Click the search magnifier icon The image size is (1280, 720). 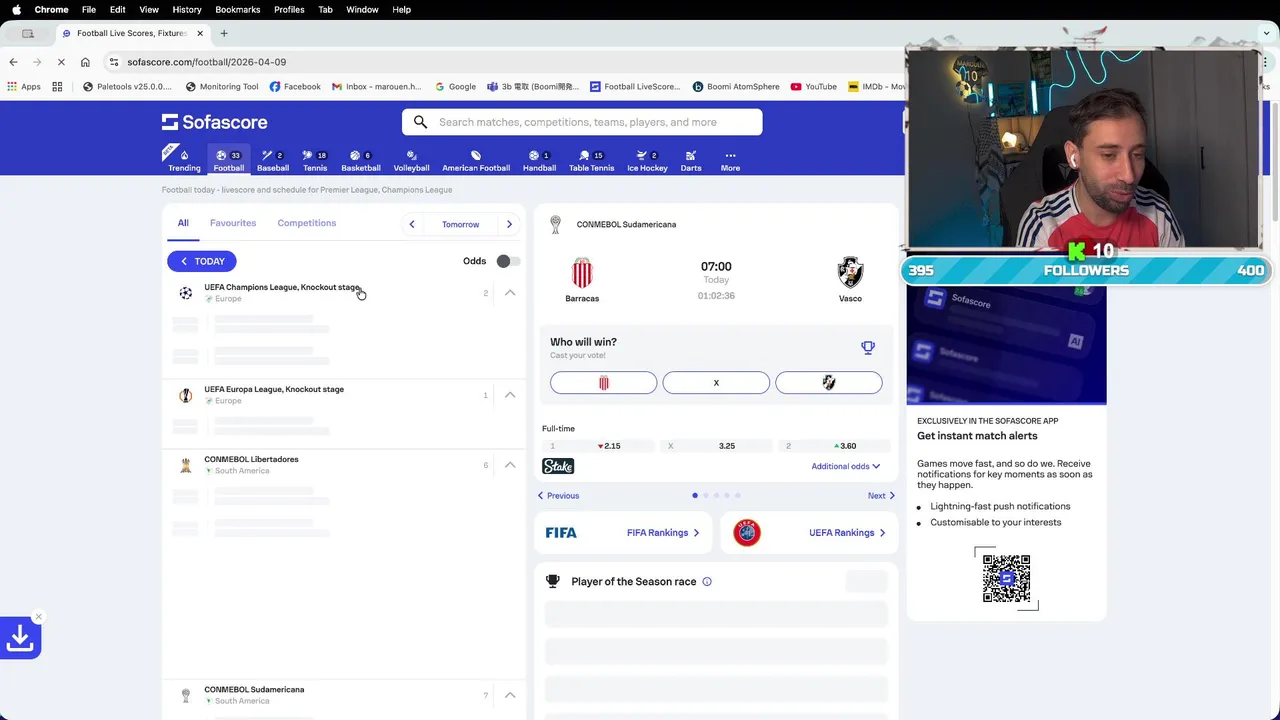coord(420,122)
